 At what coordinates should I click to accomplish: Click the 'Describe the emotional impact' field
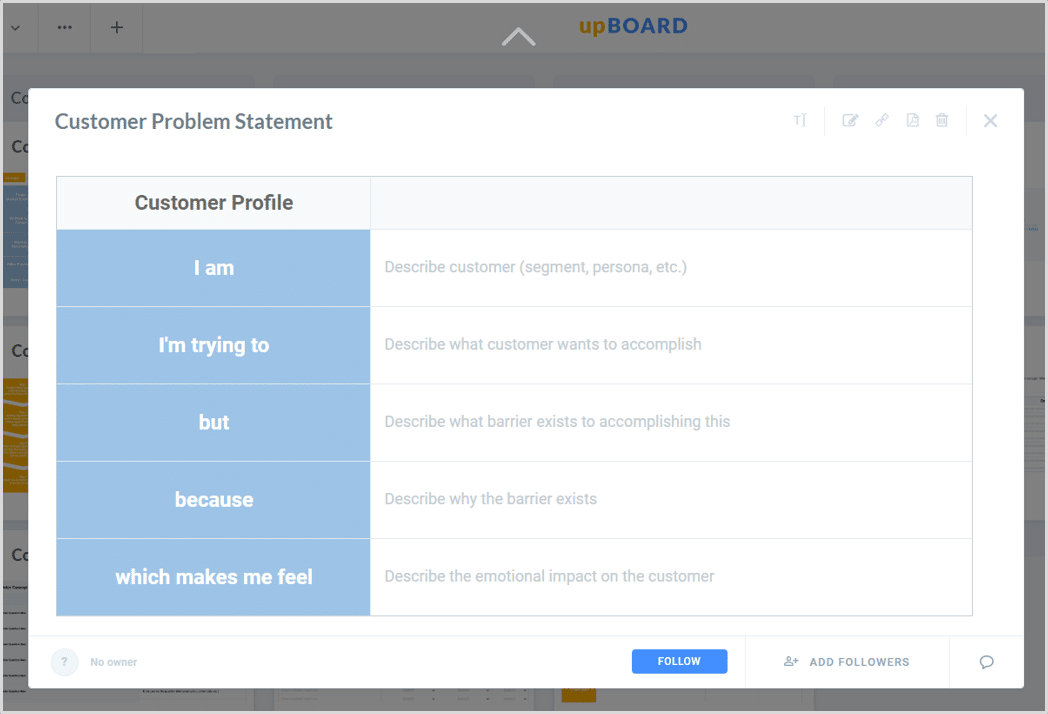pyautogui.click(x=671, y=577)
